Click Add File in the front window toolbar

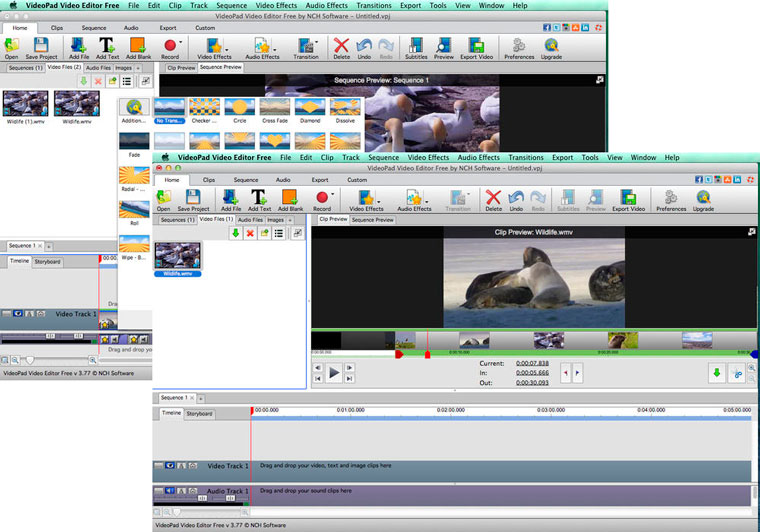(x=231, y=201)
